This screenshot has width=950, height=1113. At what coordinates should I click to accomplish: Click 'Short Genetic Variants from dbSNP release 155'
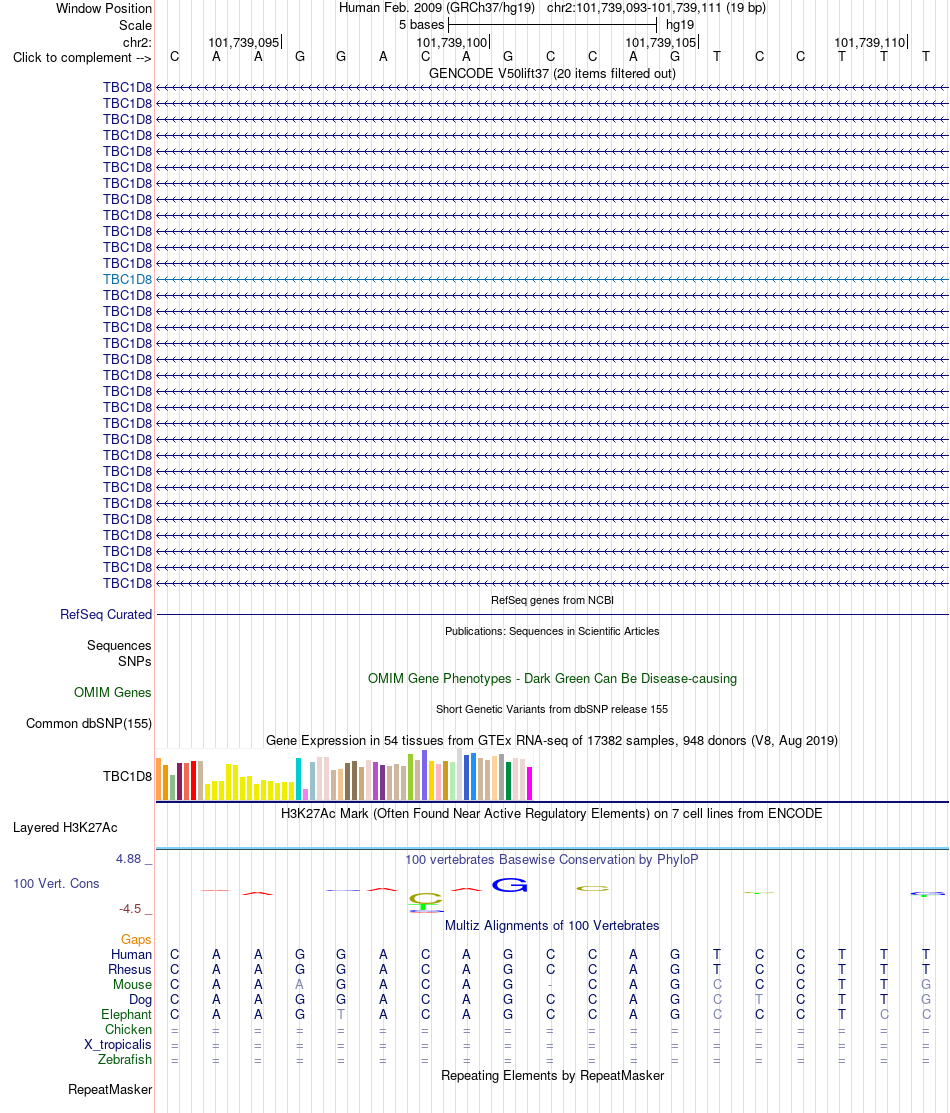[552, 709]
